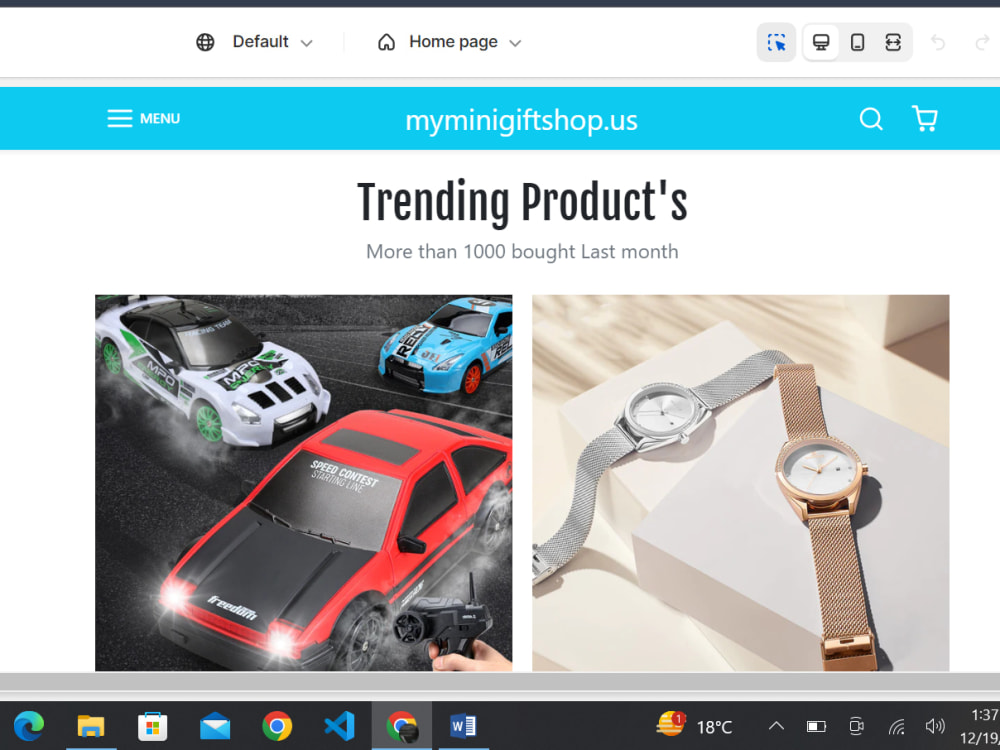Click the redo arrow icon

(982, 43)
